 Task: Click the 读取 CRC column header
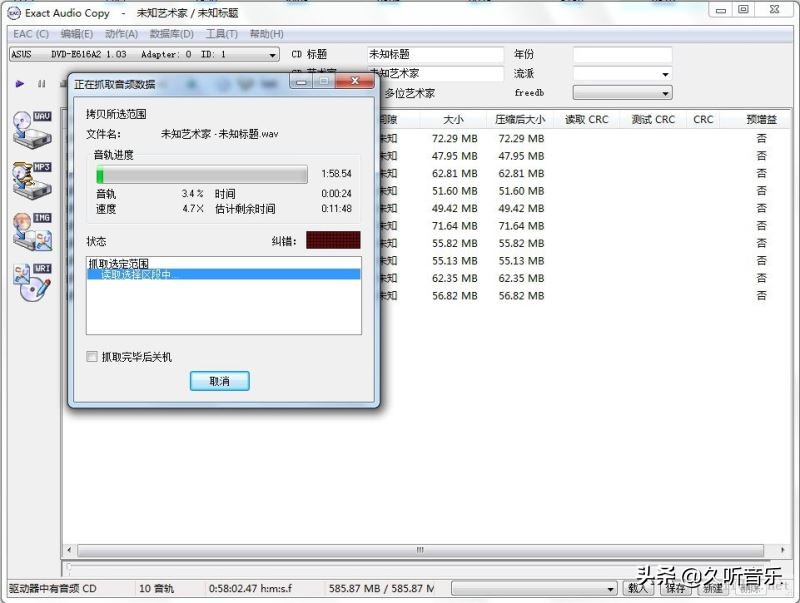[587, 119]
